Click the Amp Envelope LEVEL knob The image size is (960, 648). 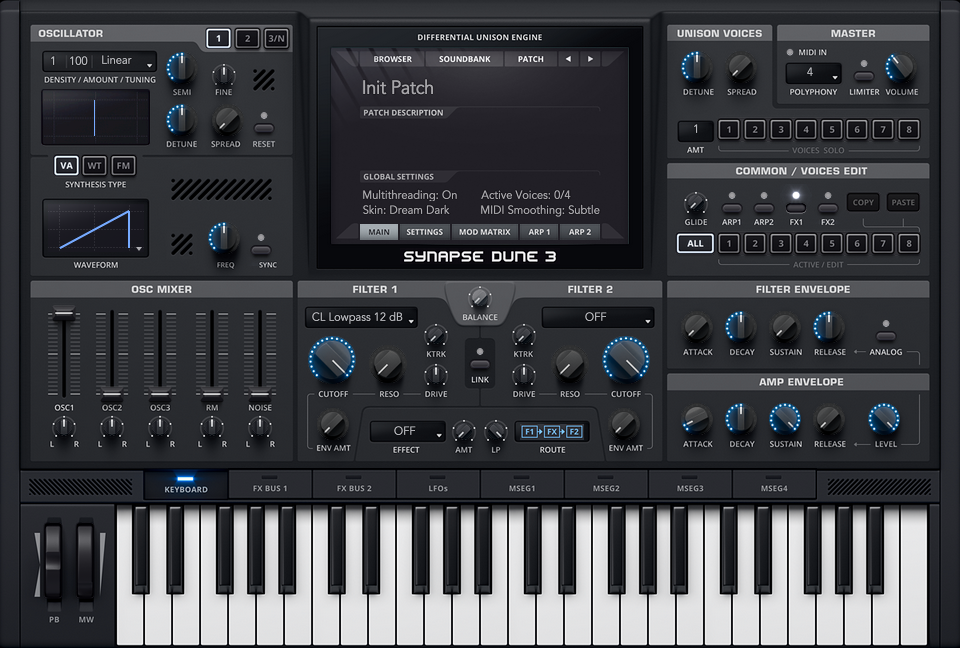[x=884, y=419]
